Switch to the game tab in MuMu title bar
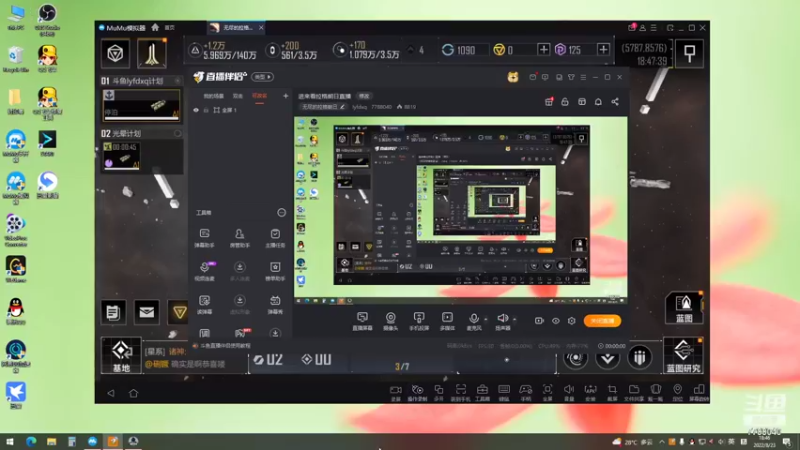Image resolution: width=800 pixels, height=450 pixels. pyautogui.click(x=236, y=28)
